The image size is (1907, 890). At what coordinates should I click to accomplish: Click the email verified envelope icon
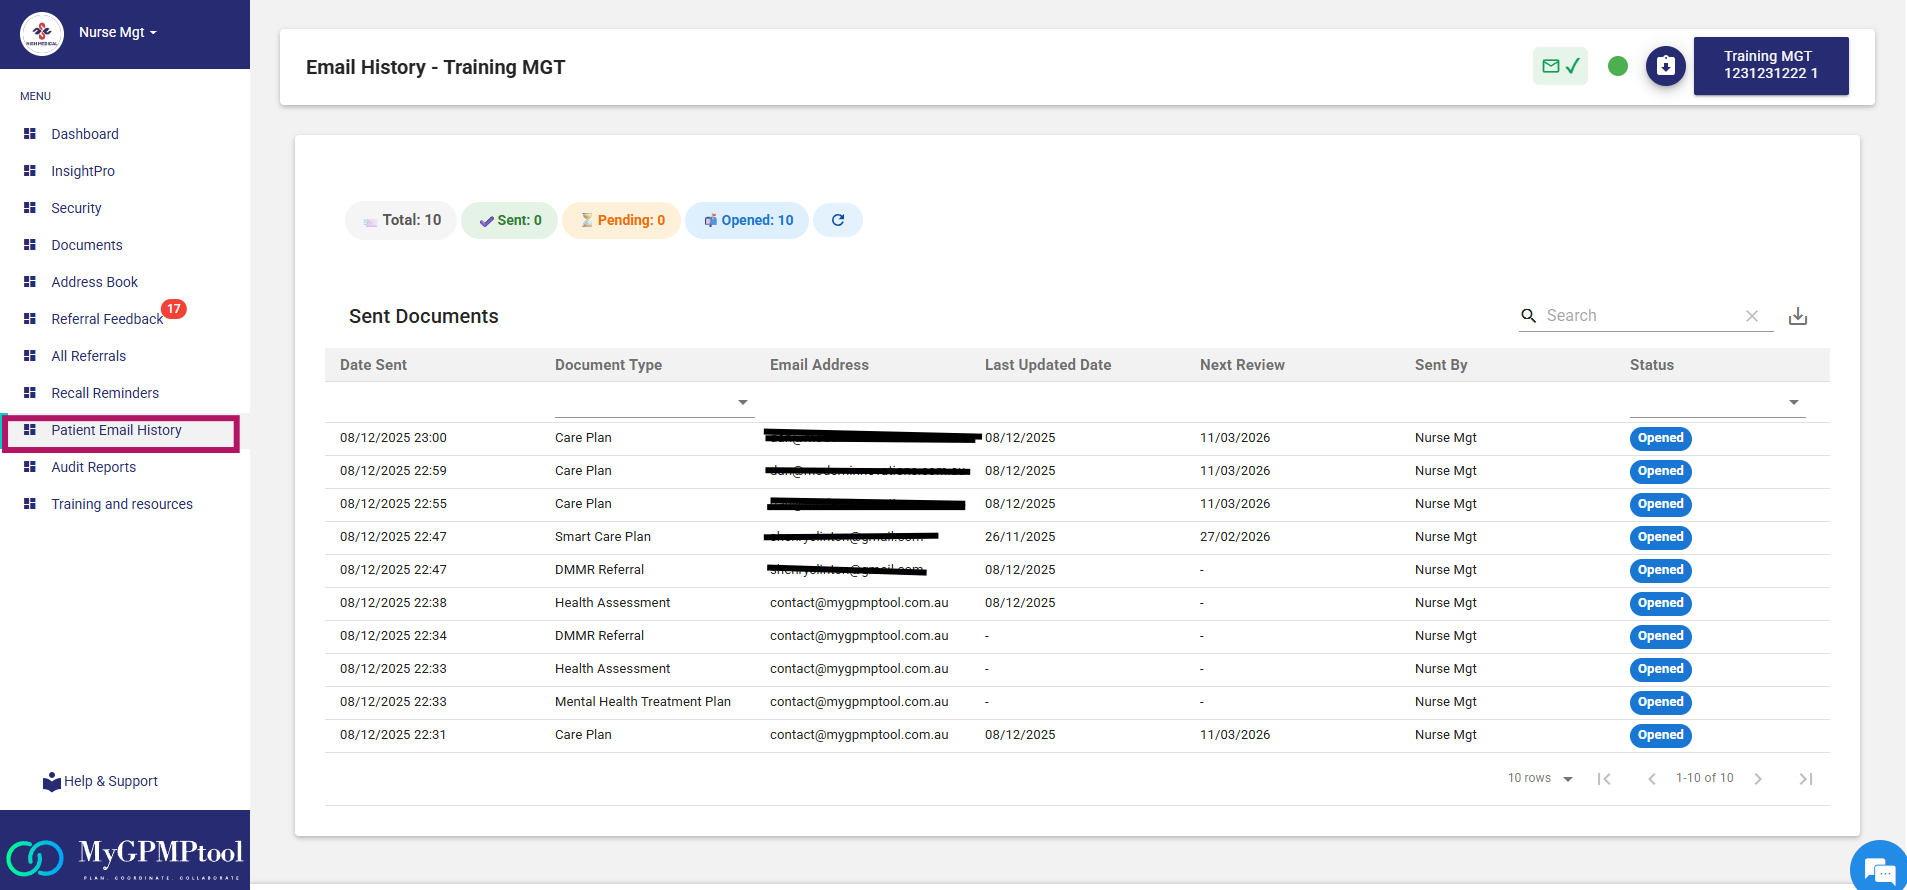(x=1559, y=66)
